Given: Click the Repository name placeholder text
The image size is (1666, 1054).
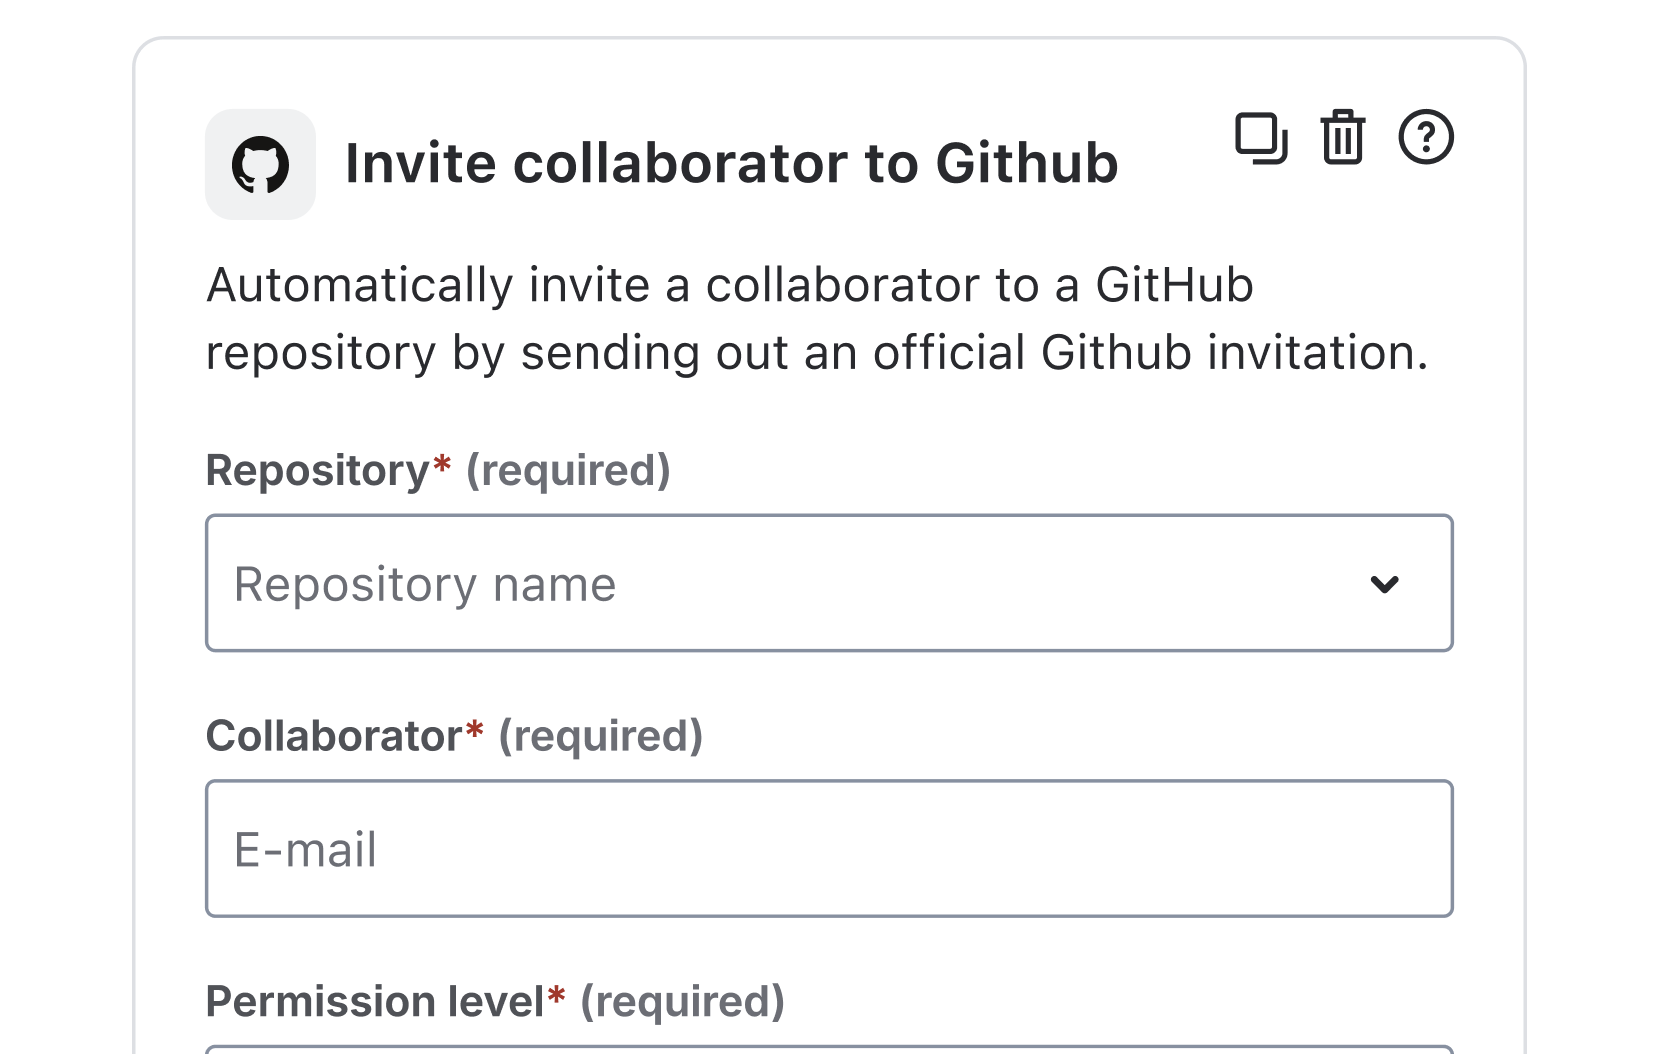Looking at the screenshot, I should 423,584.
